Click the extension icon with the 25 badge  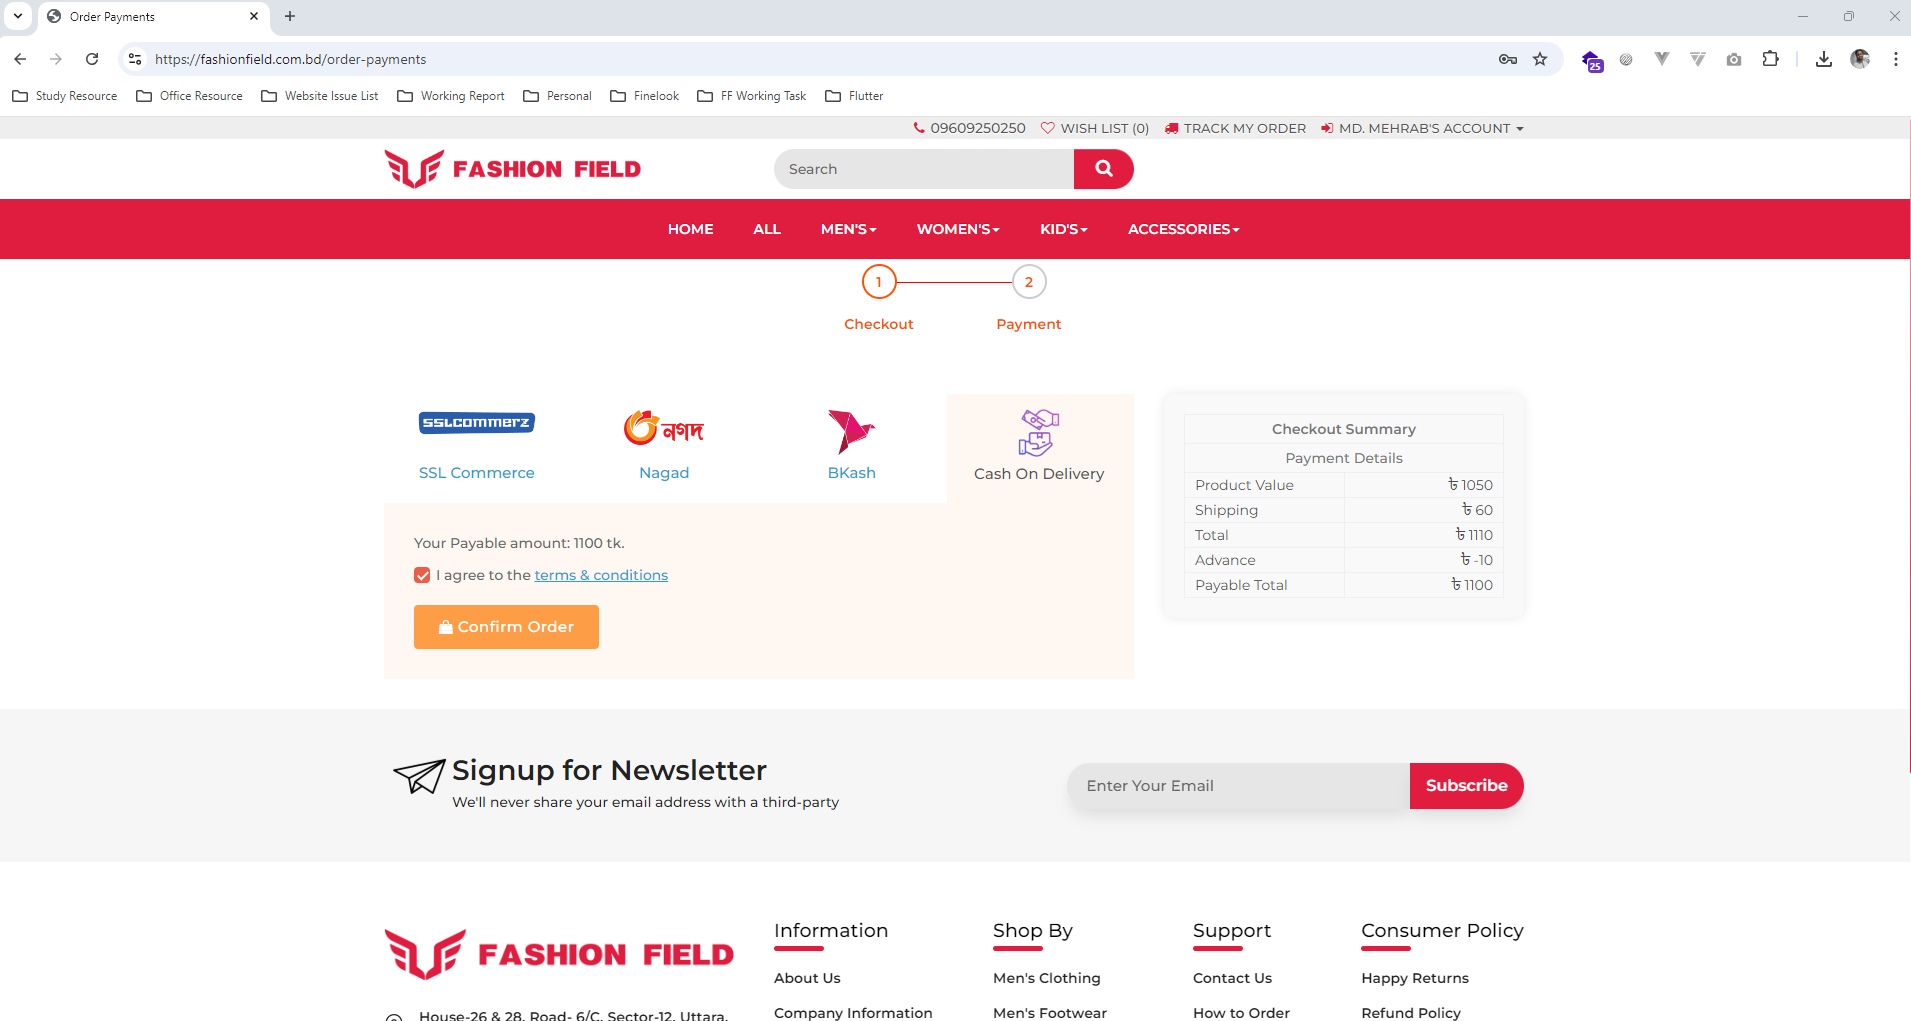coord(1592,61)
